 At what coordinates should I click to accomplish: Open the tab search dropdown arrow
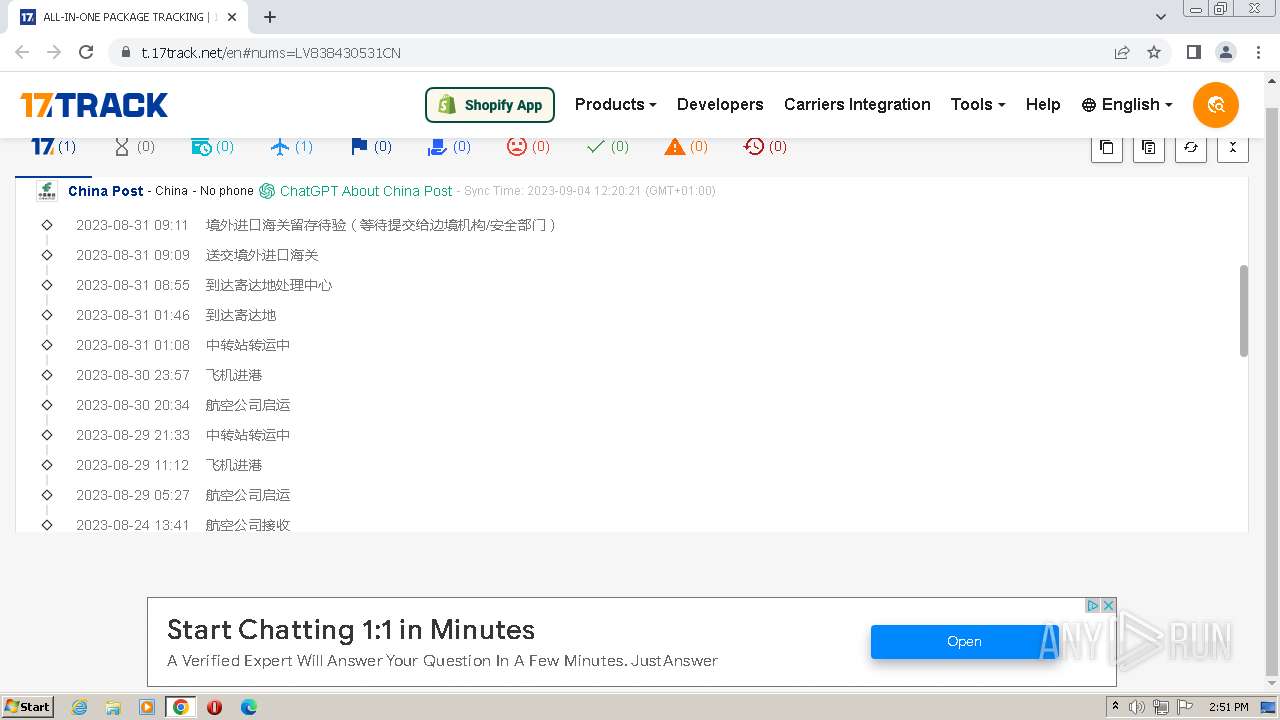pos(1161,17)
